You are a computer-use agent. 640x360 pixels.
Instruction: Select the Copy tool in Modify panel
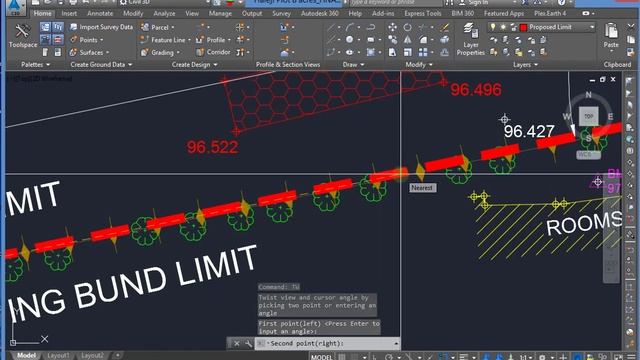[x=392, y=40]
